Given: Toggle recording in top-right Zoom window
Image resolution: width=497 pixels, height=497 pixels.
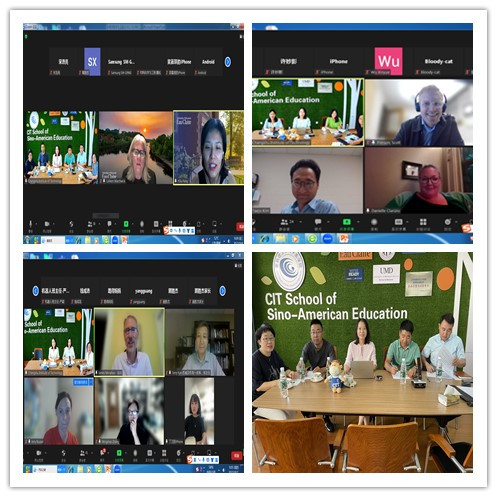Looking at the screenshot, I should [x=374, y=222].
